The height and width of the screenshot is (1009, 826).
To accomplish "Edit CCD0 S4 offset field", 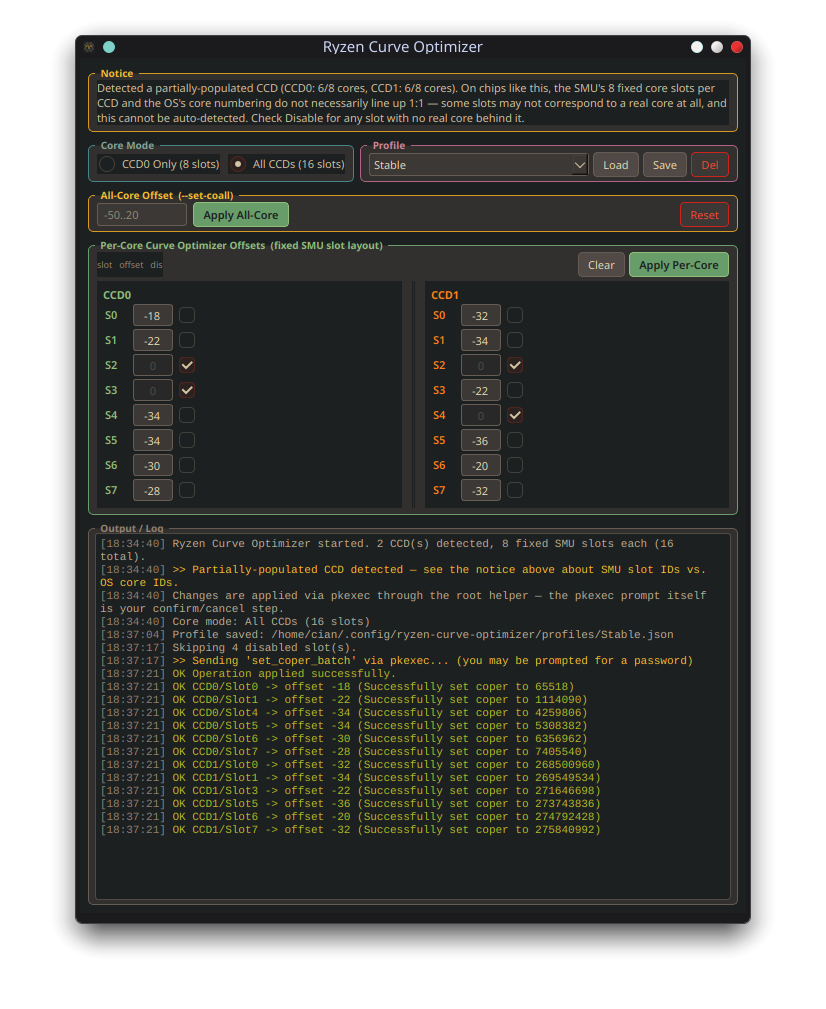I will coord(152,416).
